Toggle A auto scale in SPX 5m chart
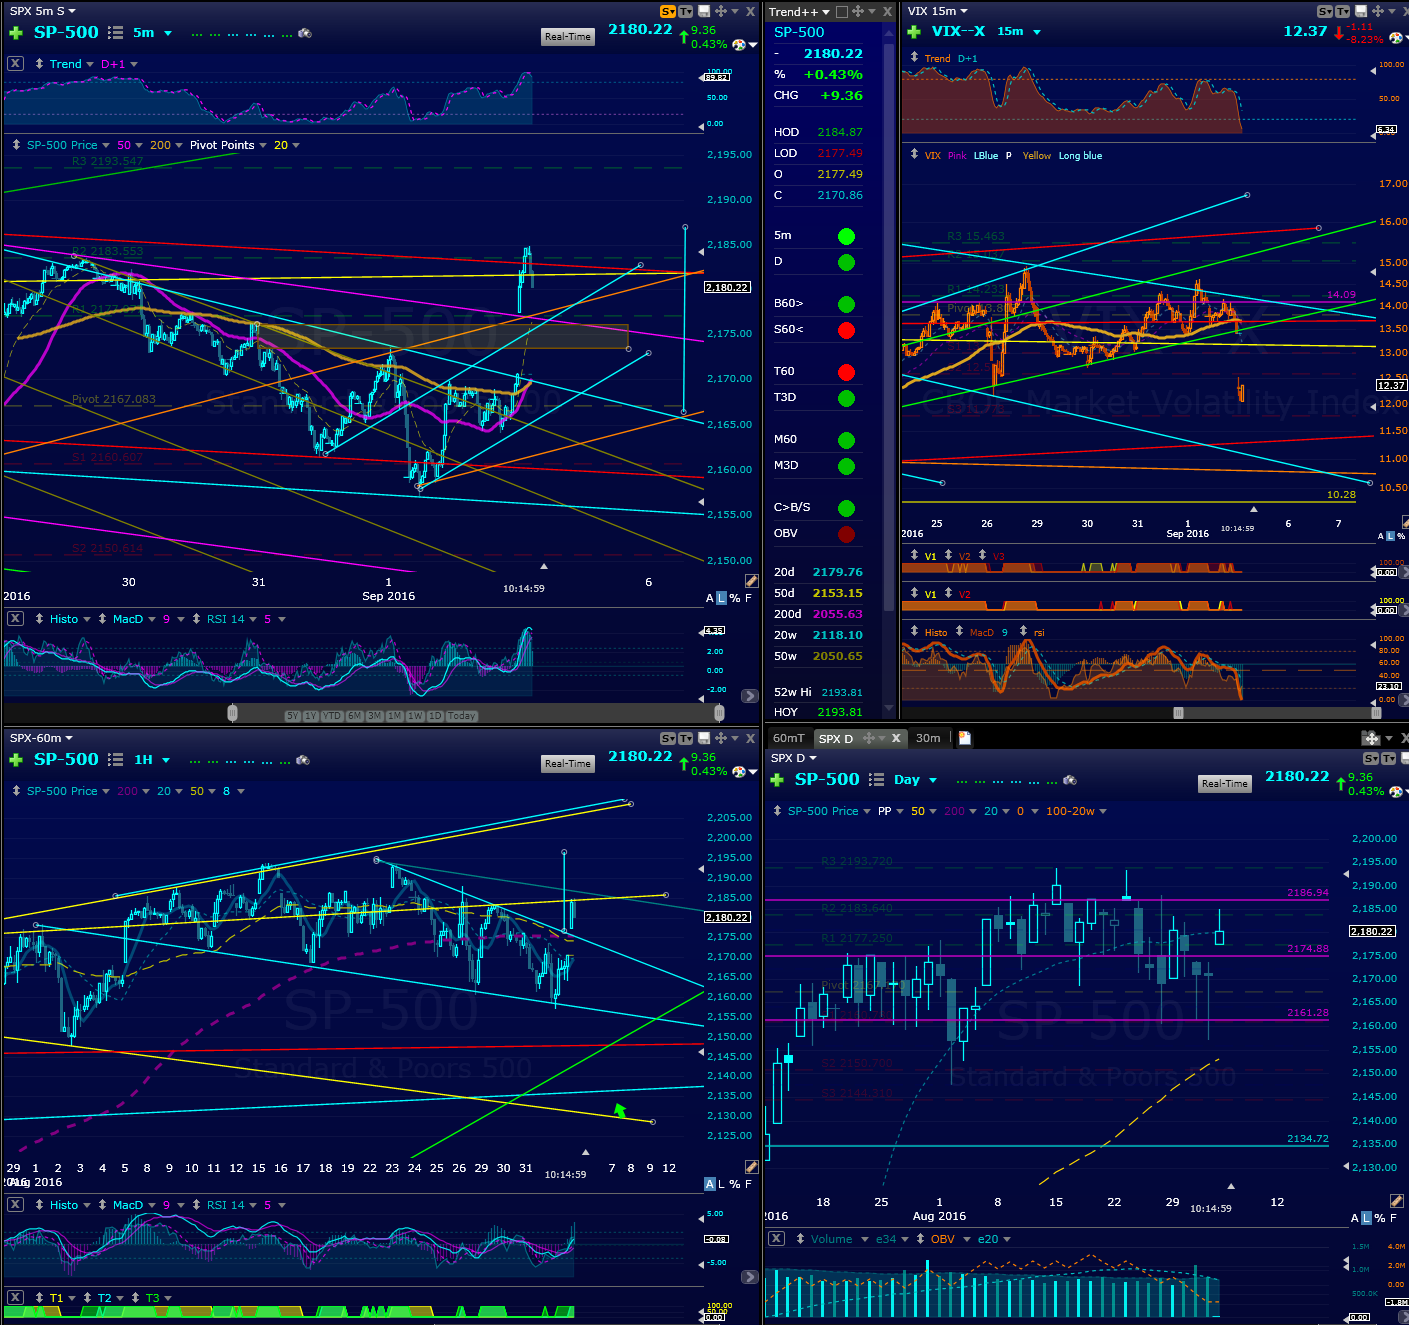Image resolution: width=1409 pixels, height=1325 pixels. (710, 598)
